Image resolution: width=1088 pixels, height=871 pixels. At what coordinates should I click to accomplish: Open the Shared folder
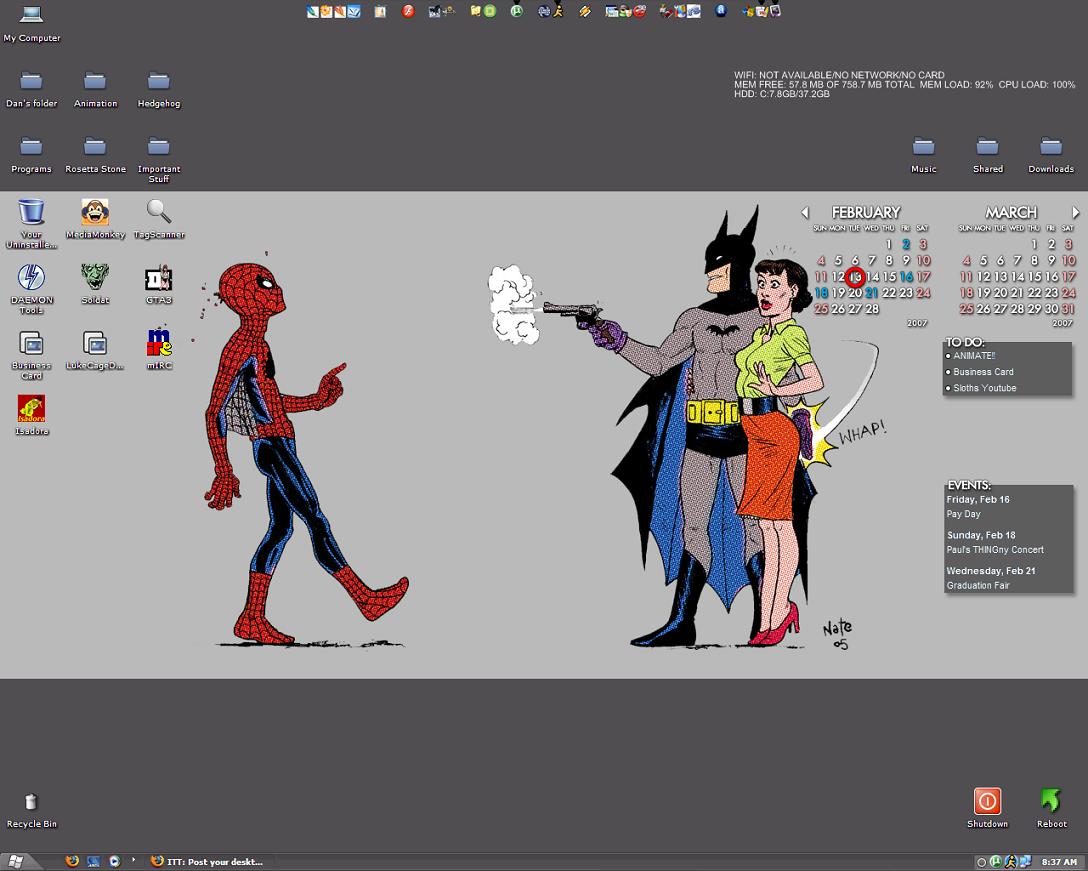coord(987,155)
